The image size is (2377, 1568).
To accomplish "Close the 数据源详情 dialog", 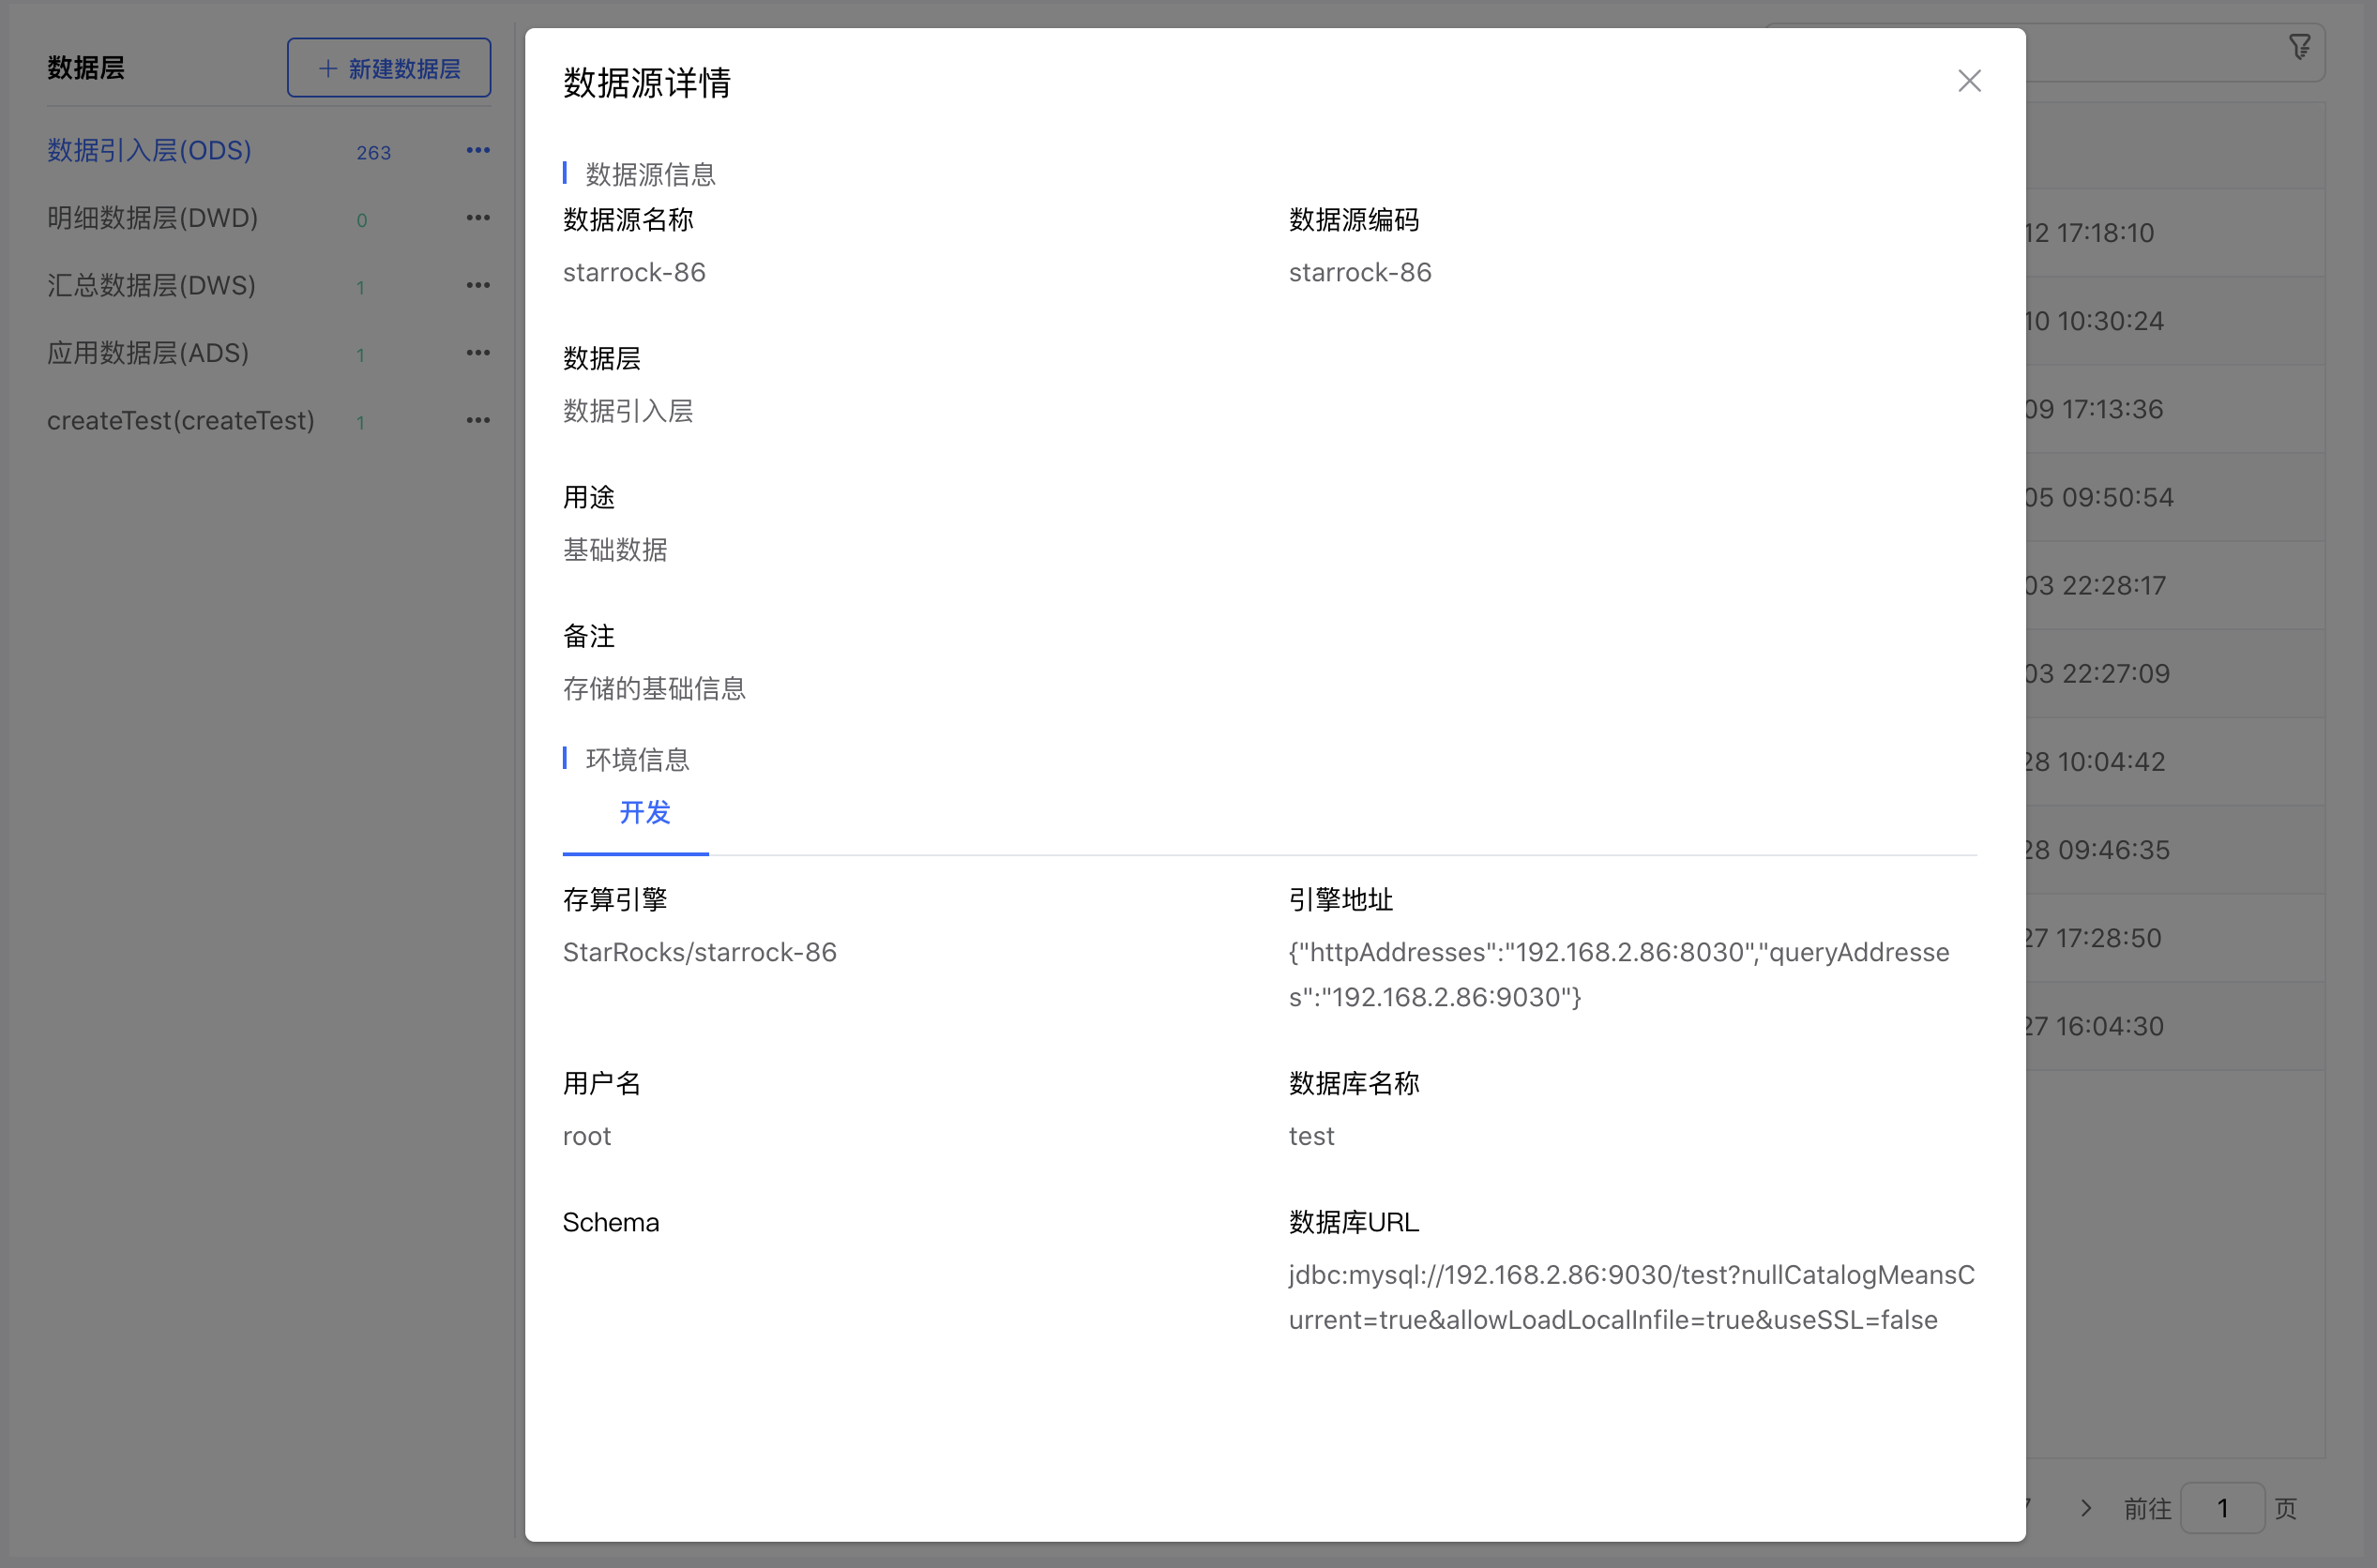I will click(1968, 81).
